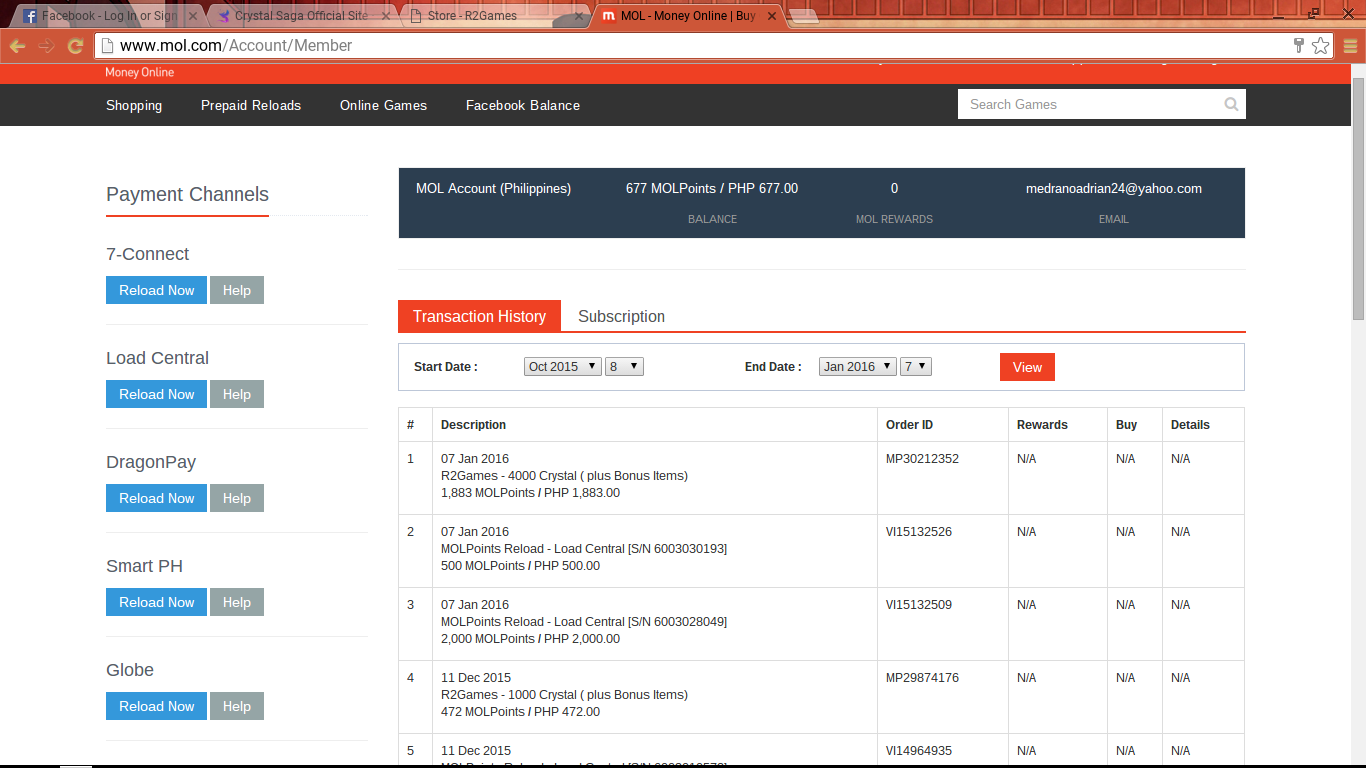Open the Chrome hamburger menu
This screenshot has height=768, width=1366.
pyautogui.click(x=1349, y=46)
